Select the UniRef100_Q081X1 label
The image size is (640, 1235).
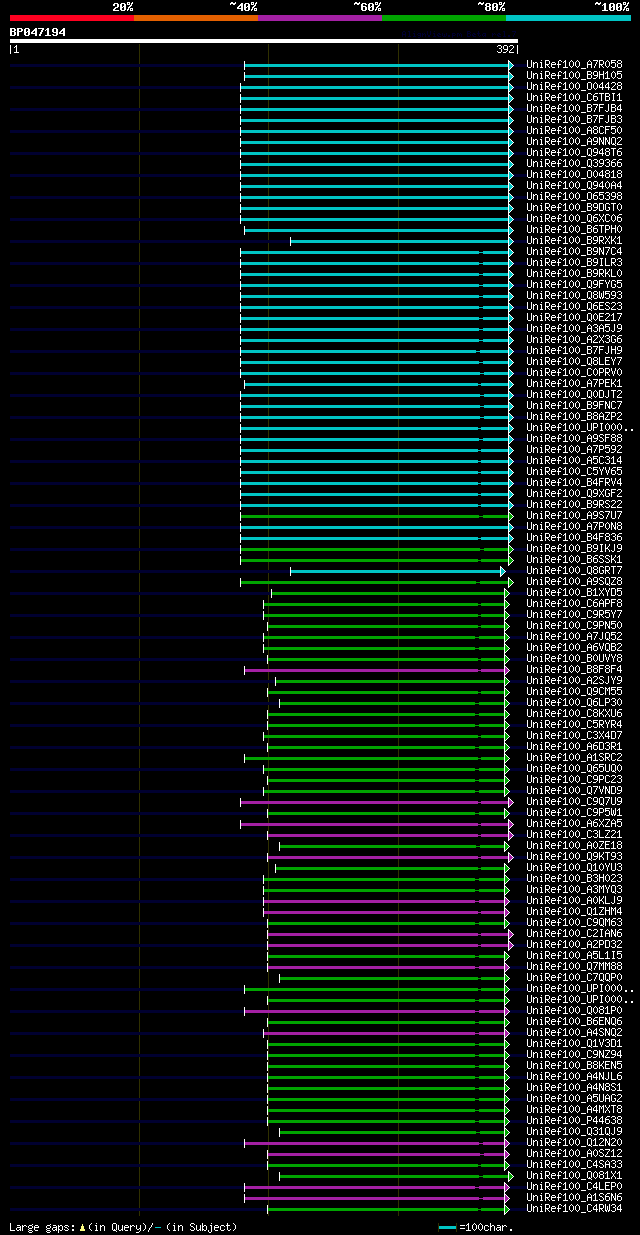pyautogui.click(x=574, y=1175)
